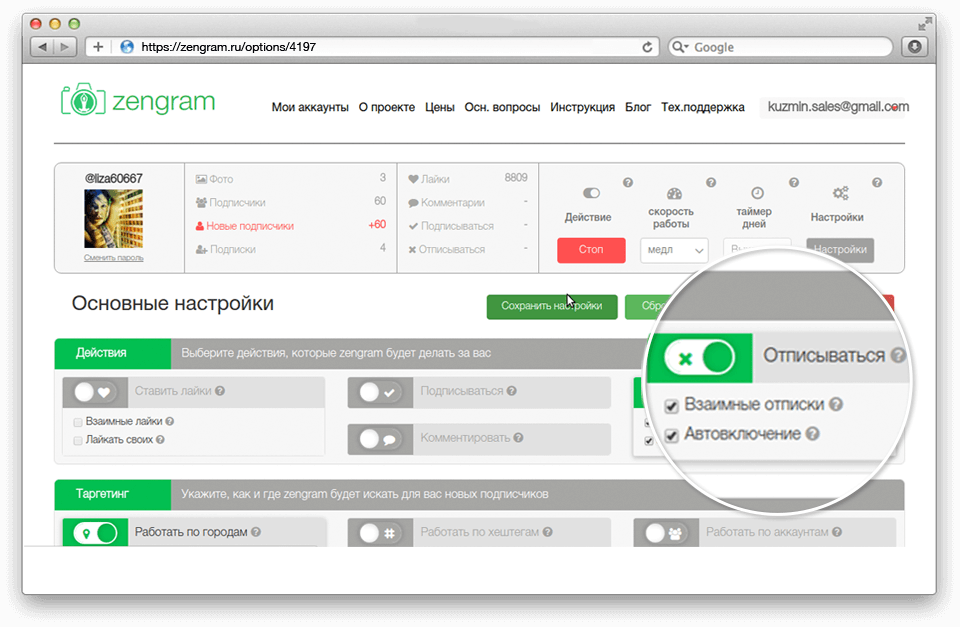
Task: Open the Цены menu item
Action: pos(439,107)
